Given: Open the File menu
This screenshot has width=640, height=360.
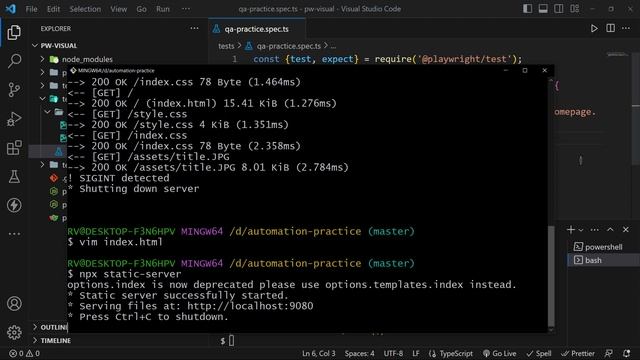Looking at the screenshot, I should [31, 9].
